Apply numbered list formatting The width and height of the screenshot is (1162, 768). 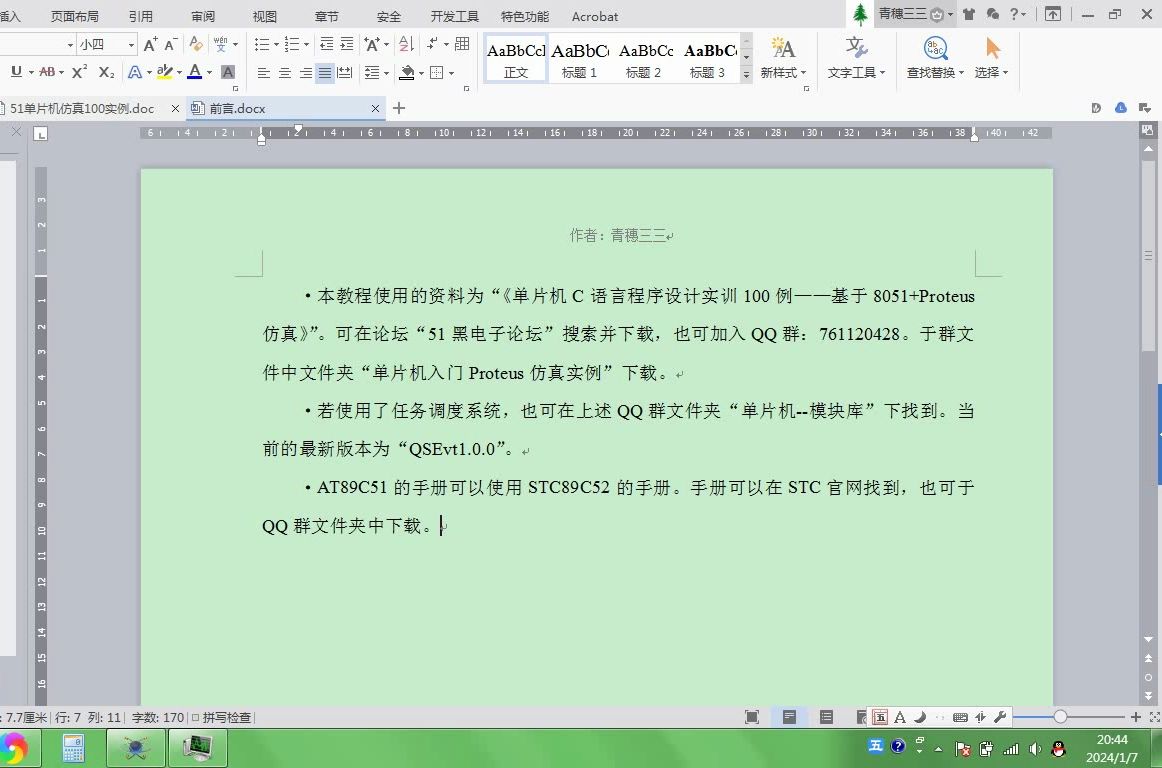tap(292, 44)
